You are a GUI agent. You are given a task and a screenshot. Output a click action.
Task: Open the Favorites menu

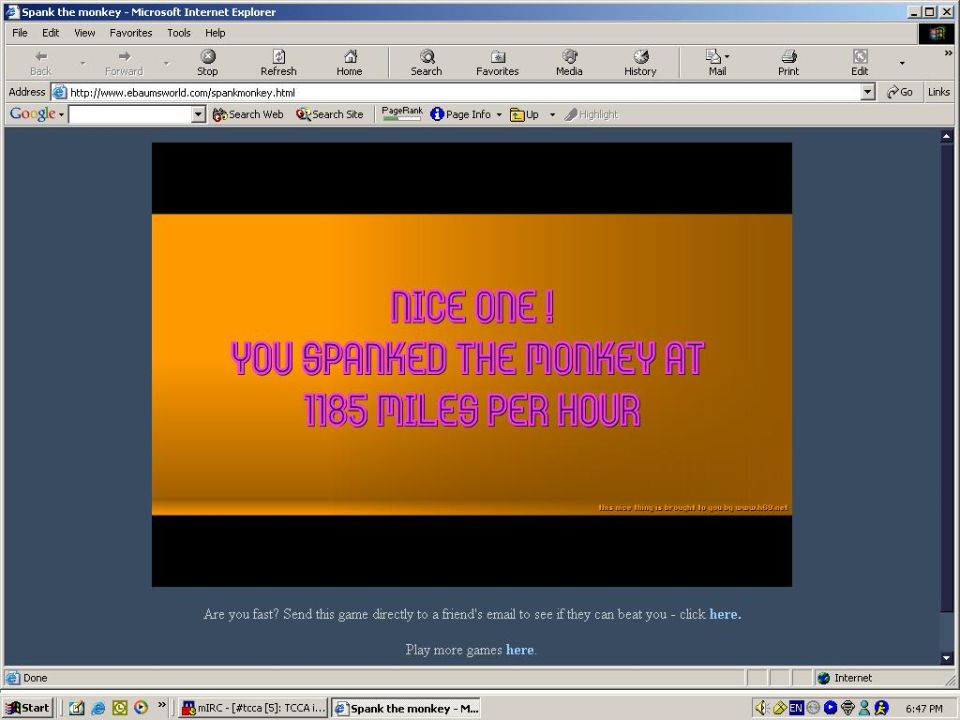(130, 33)
